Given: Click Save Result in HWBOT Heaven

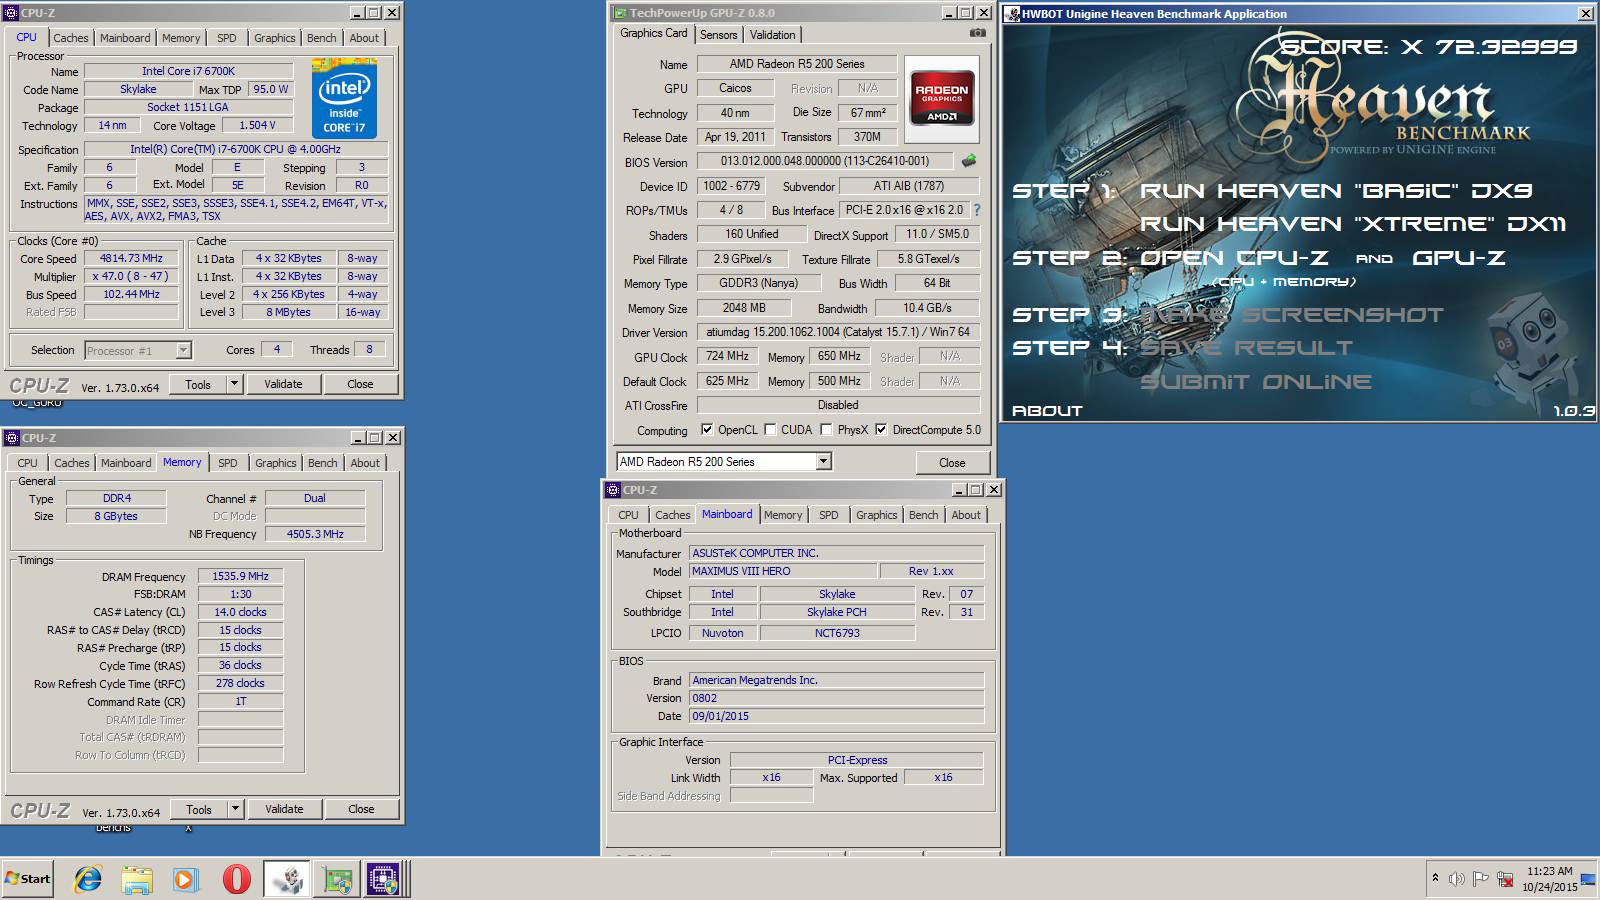Looking at the screenshot, I should tap(1246, 348).
